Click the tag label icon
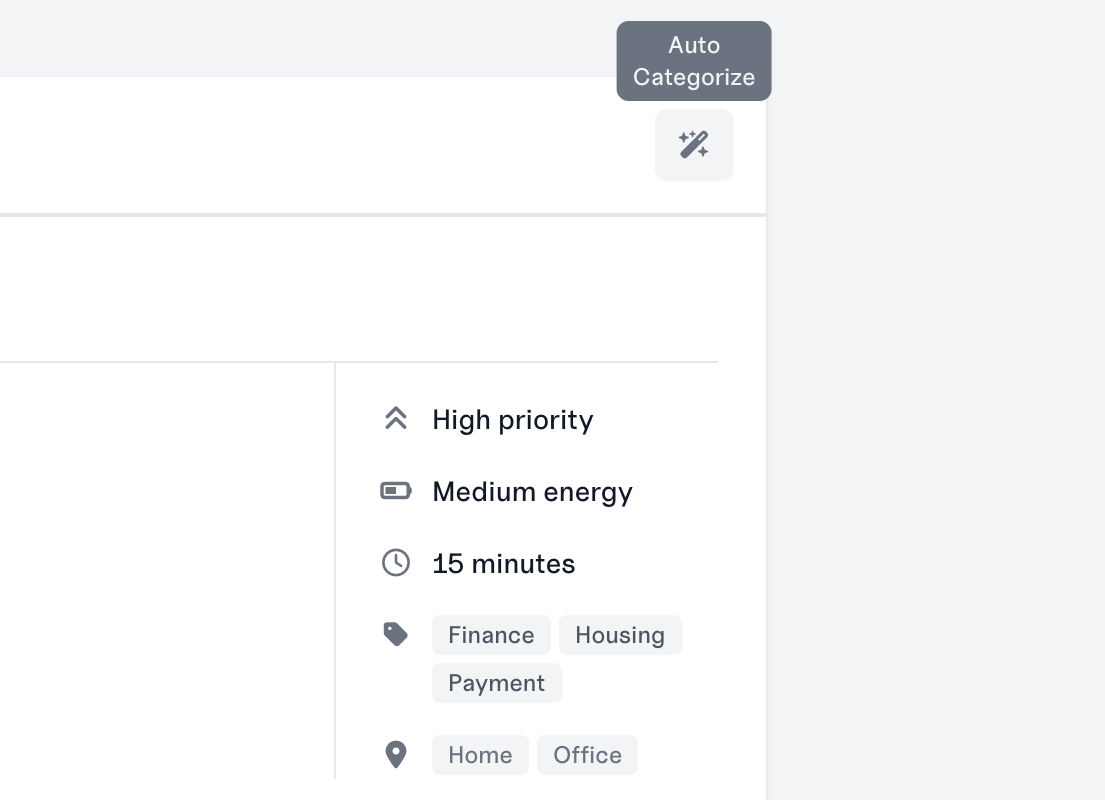The image size is (1105, 800). click(395, 634)
